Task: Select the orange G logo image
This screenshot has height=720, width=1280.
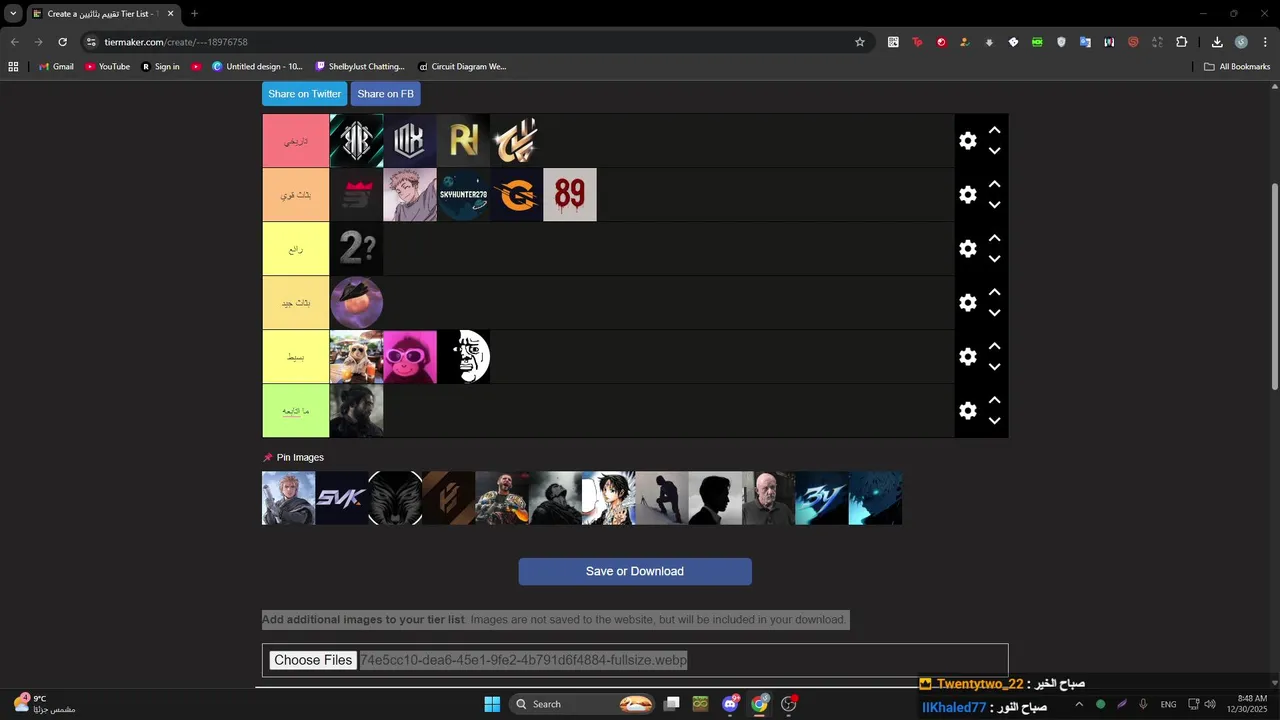Action: (517, 195)
